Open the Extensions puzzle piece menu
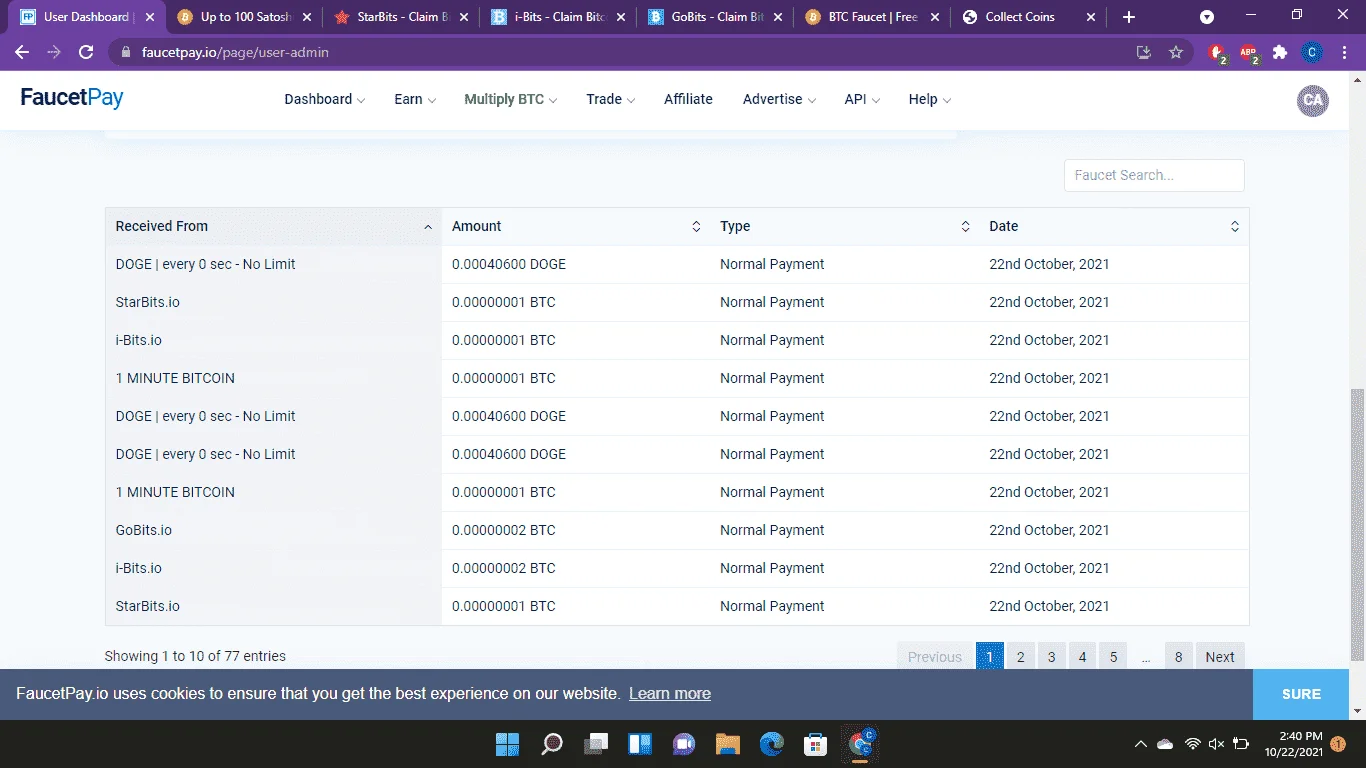The width and height of the screenshot is (1366, 768). tap(1280, 52)
